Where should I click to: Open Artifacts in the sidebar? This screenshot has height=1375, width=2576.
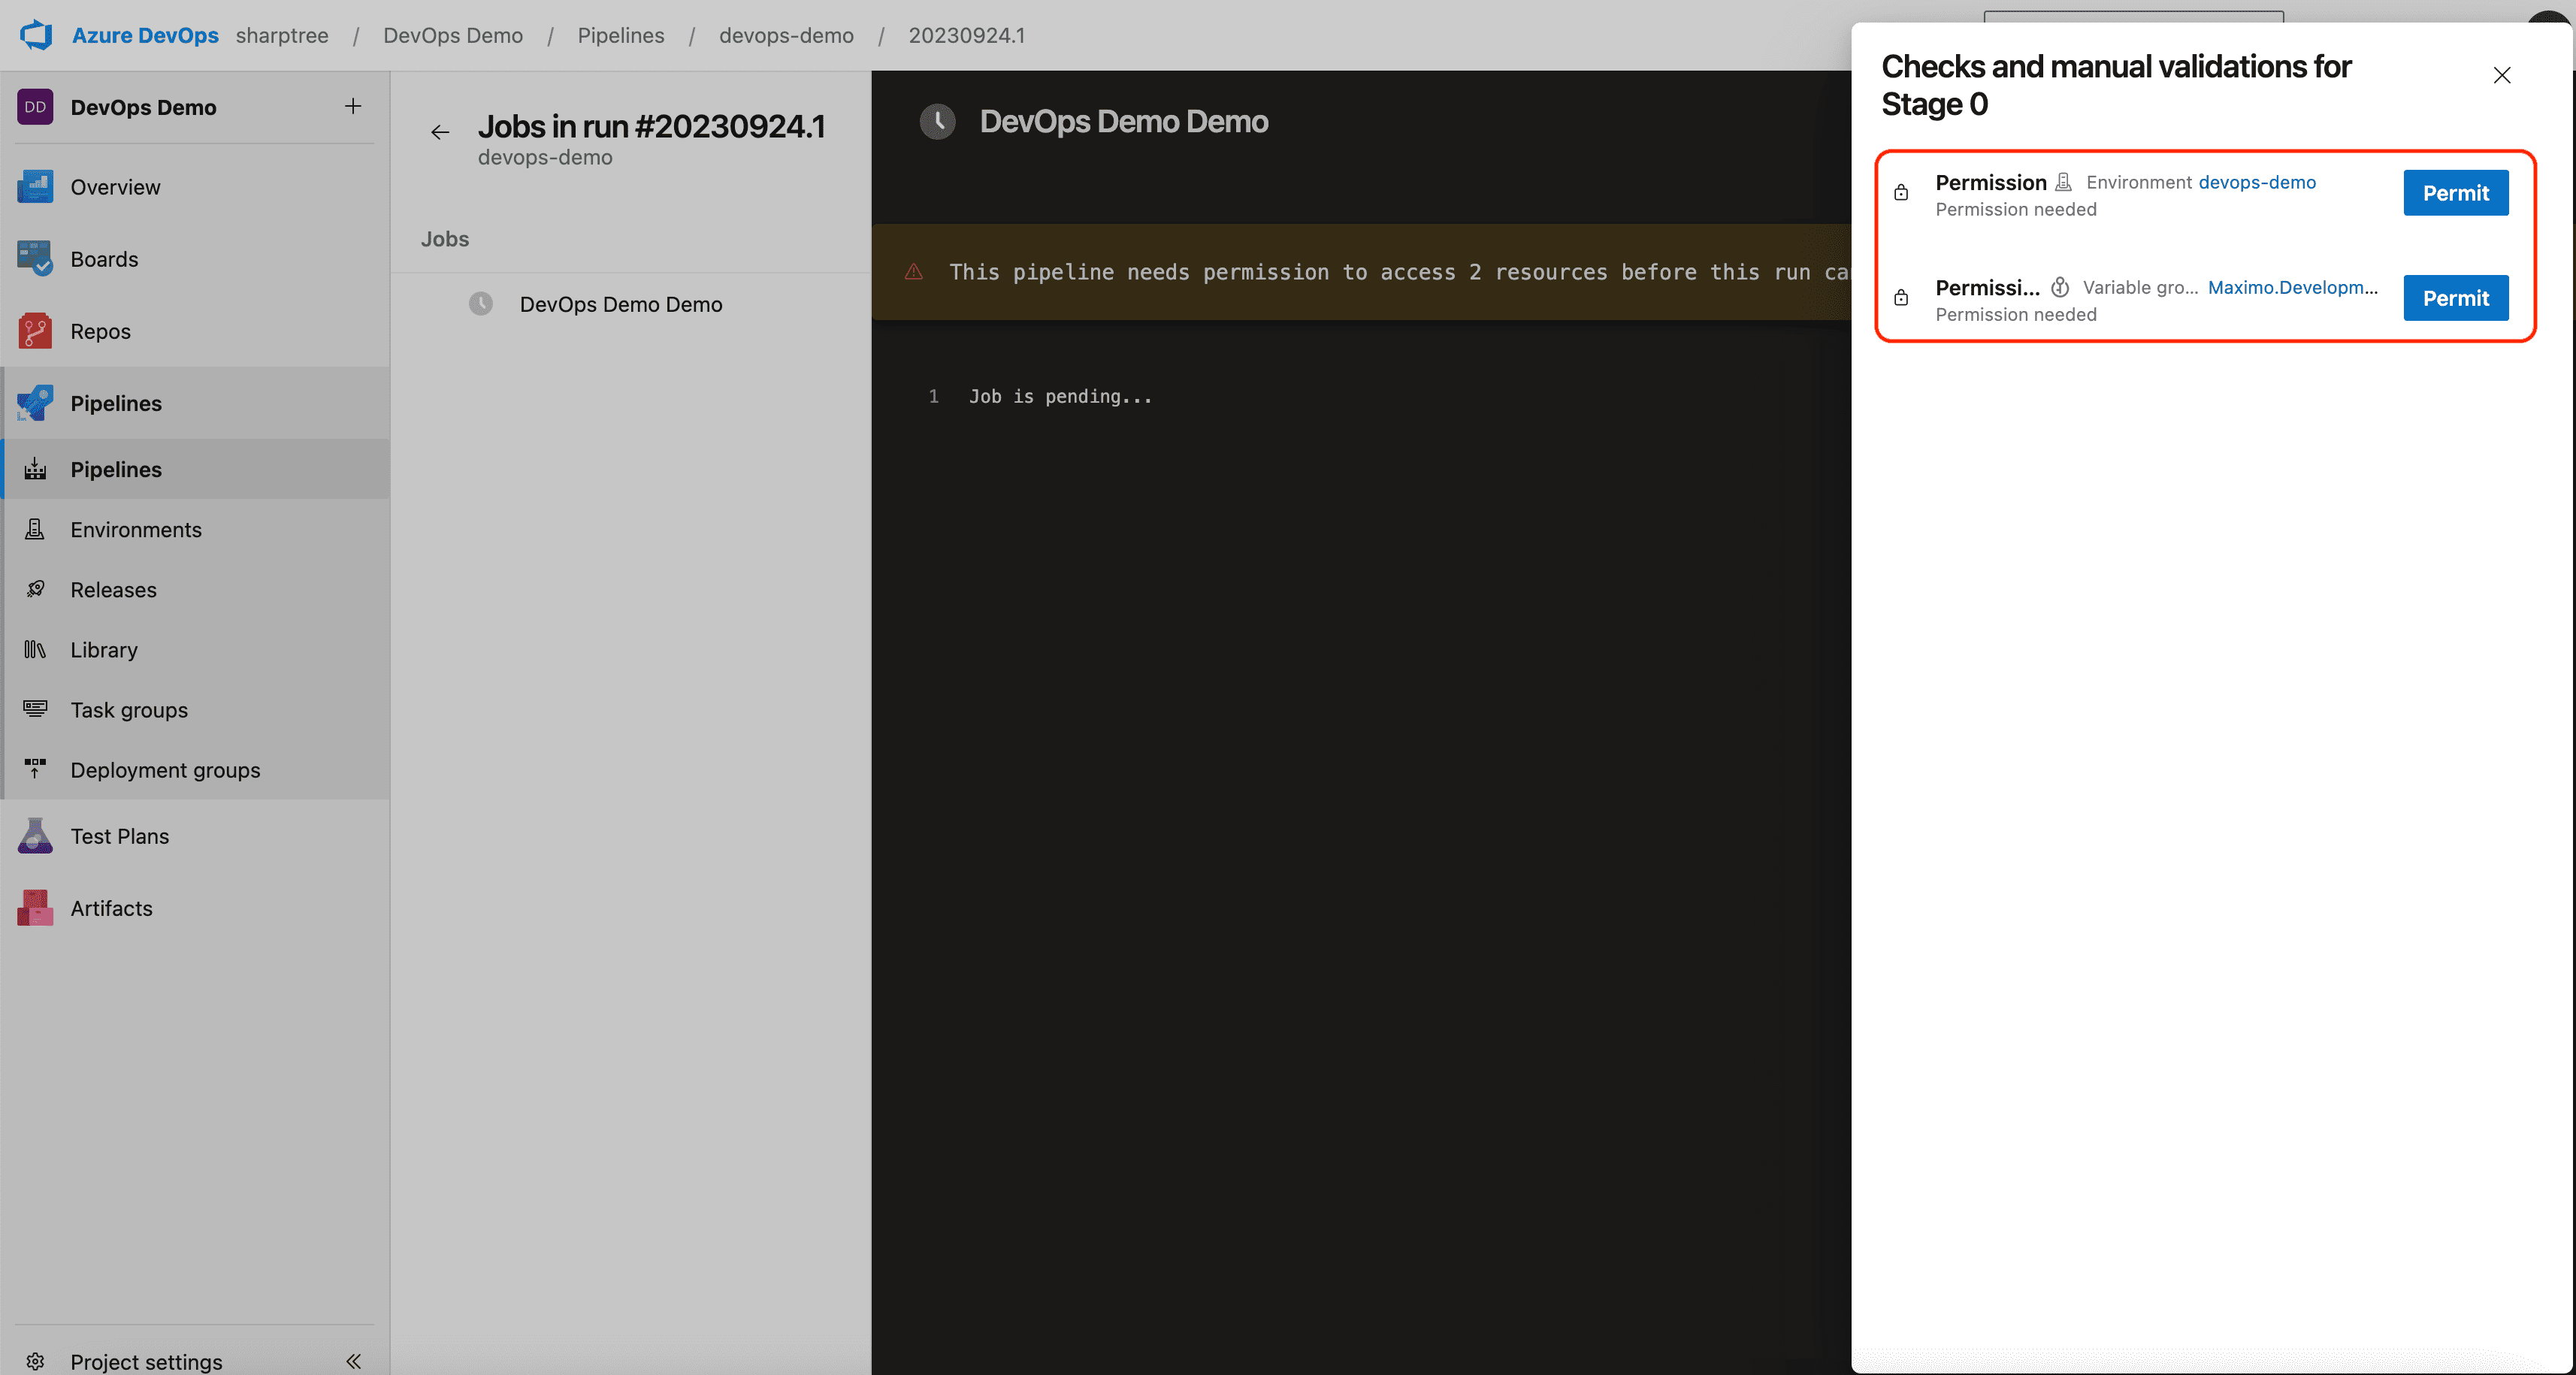pyautogui.click(x=195, y=908)
